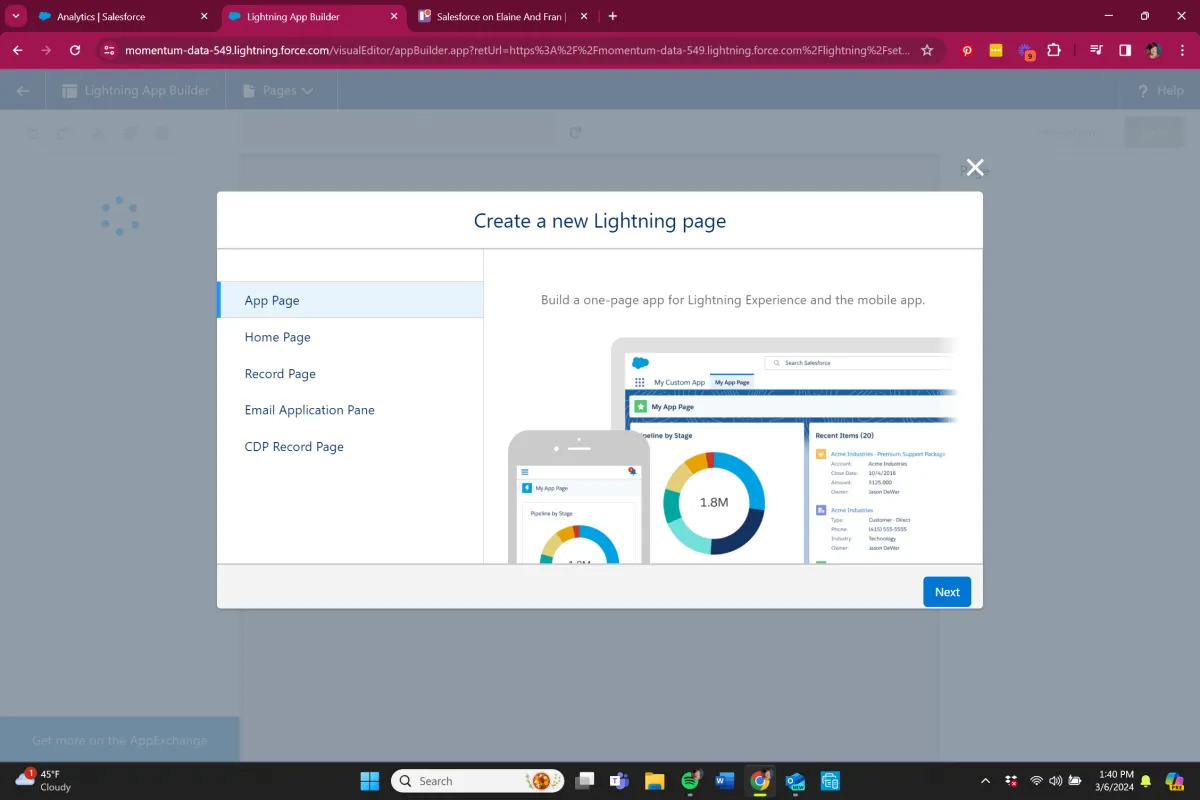Open File Explorer from taskbar

(x=654, y=781)
